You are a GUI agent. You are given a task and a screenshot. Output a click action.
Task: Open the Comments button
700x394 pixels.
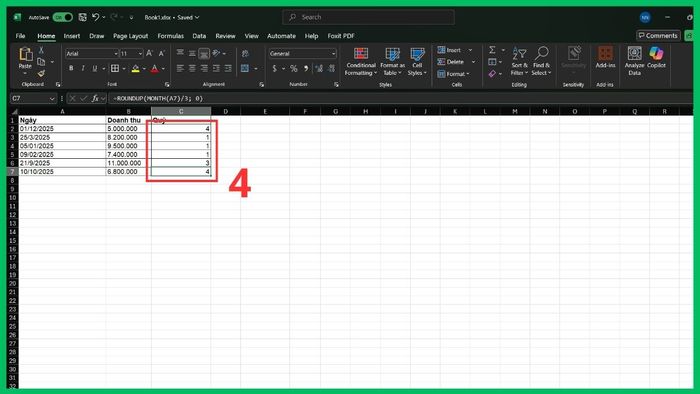[658, 35]
